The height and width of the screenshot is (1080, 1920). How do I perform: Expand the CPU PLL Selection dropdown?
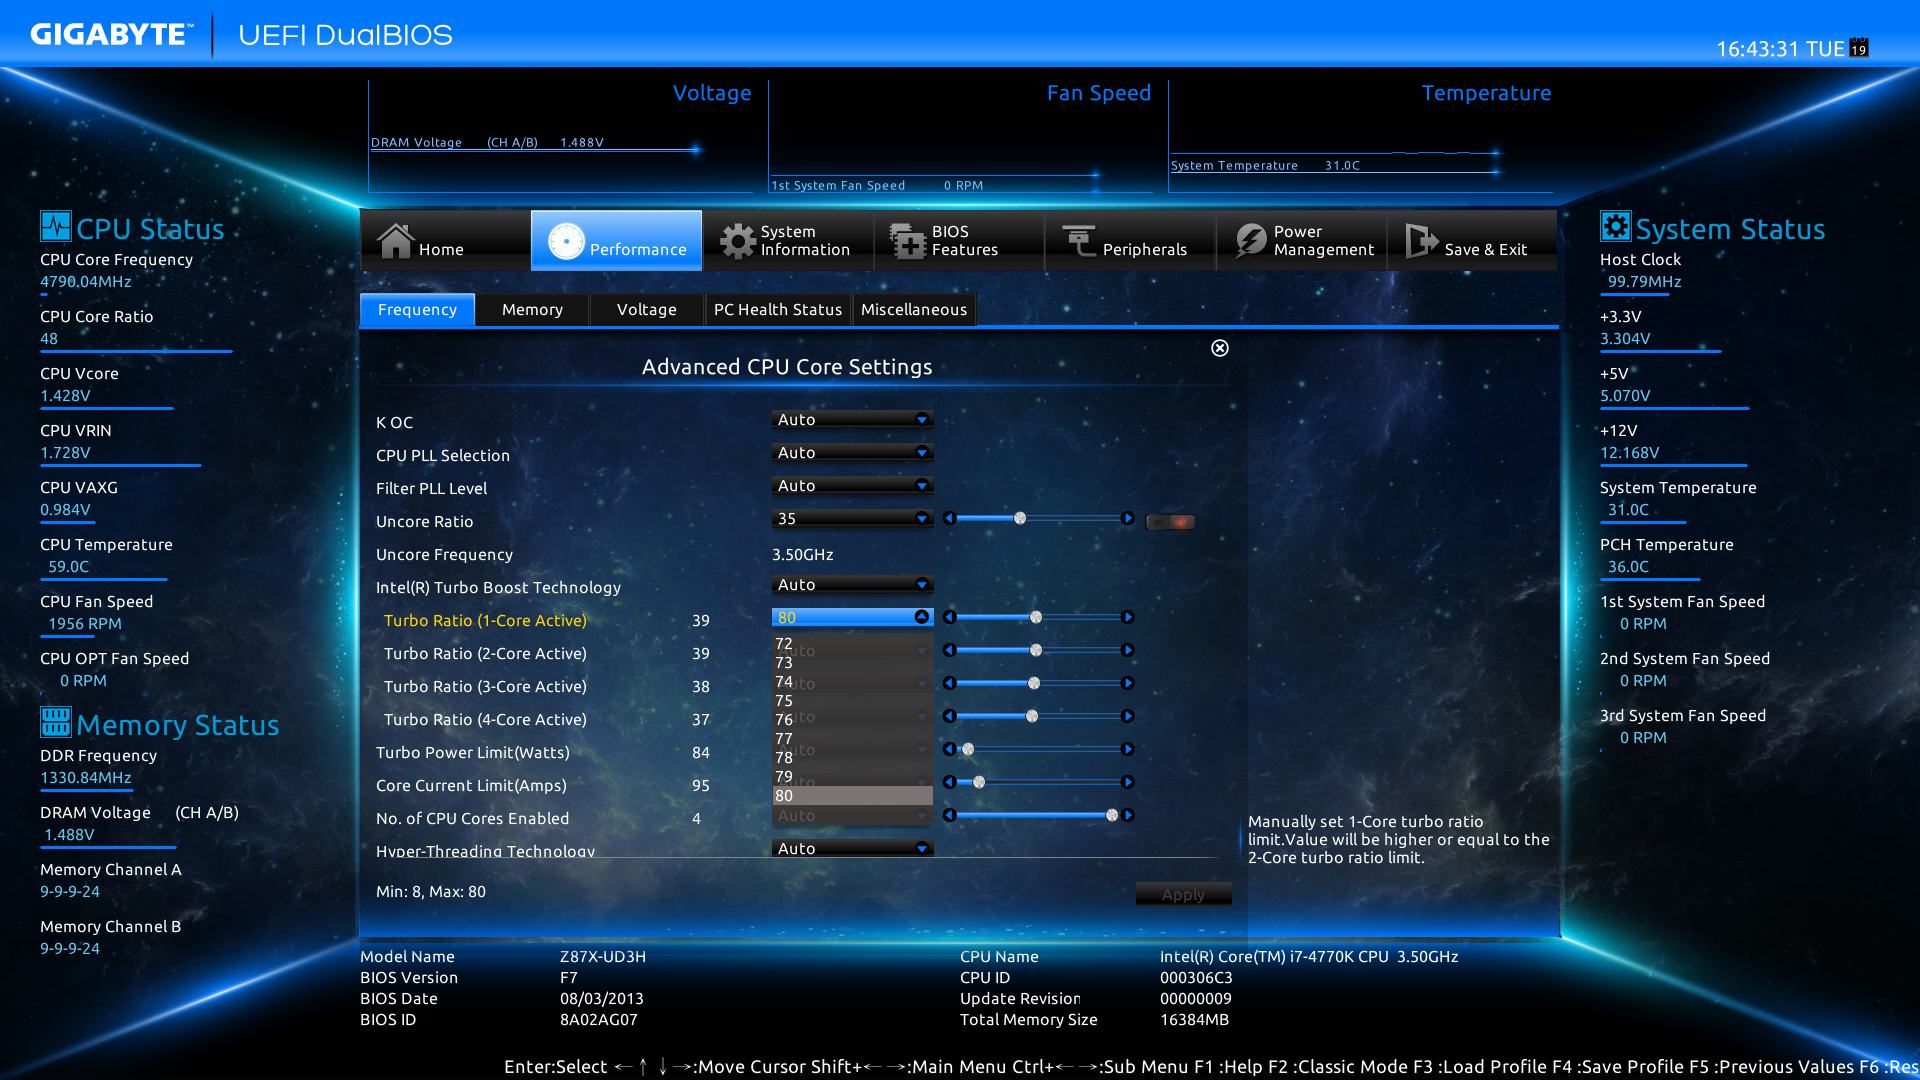coord(852,453)
